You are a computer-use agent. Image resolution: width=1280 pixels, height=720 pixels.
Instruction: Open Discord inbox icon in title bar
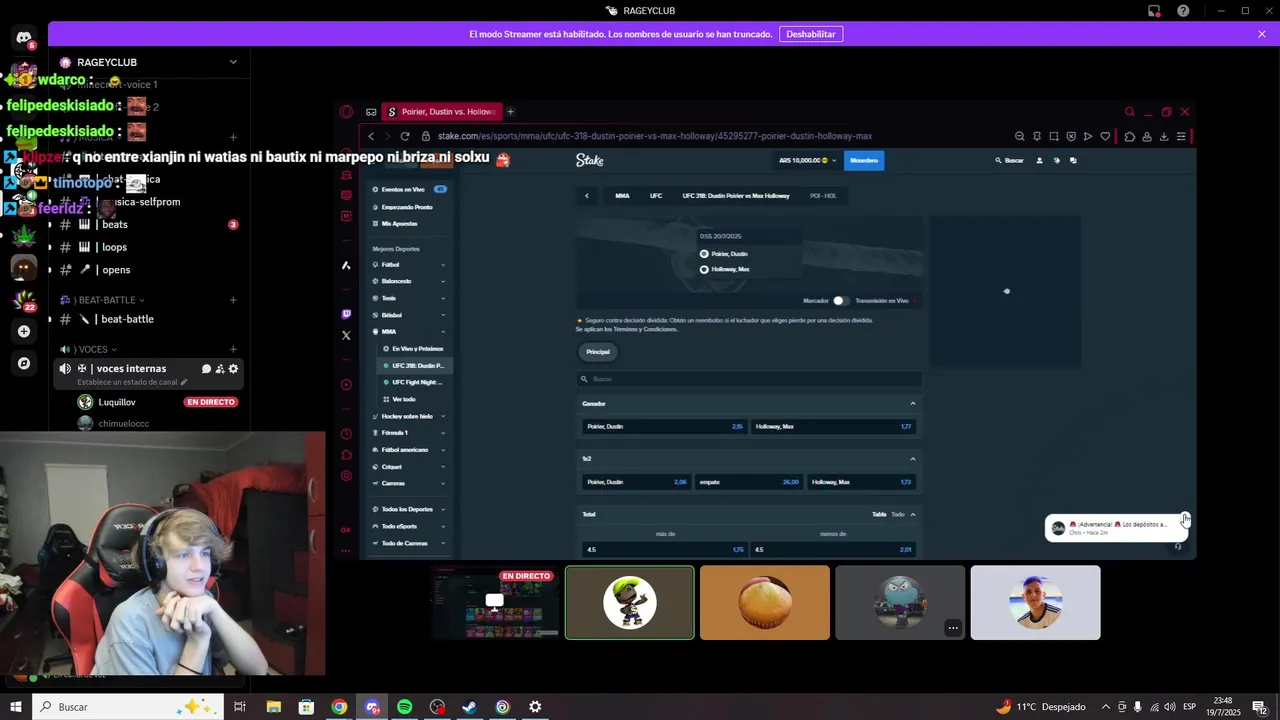pyautogui.click(x=1154, y=11)
